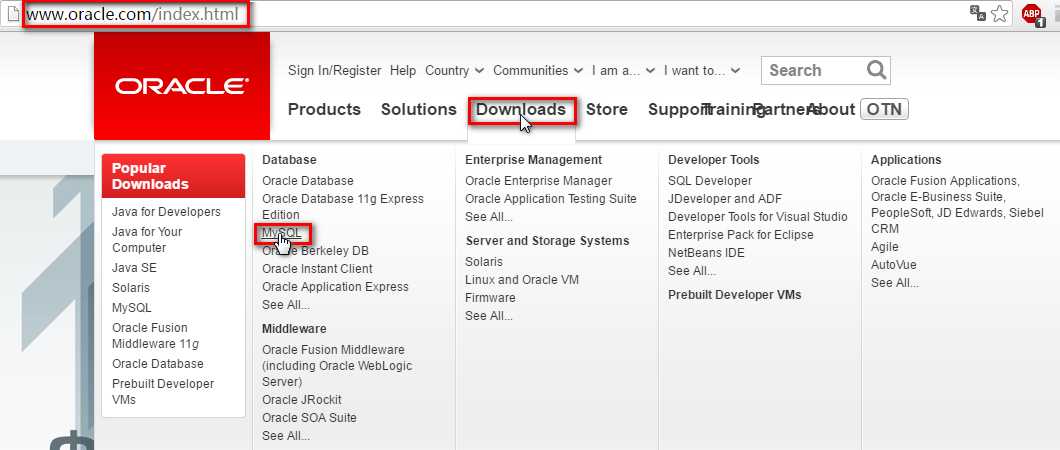Open Solaris under Server and Storage Systems

(x=484, y=261)
